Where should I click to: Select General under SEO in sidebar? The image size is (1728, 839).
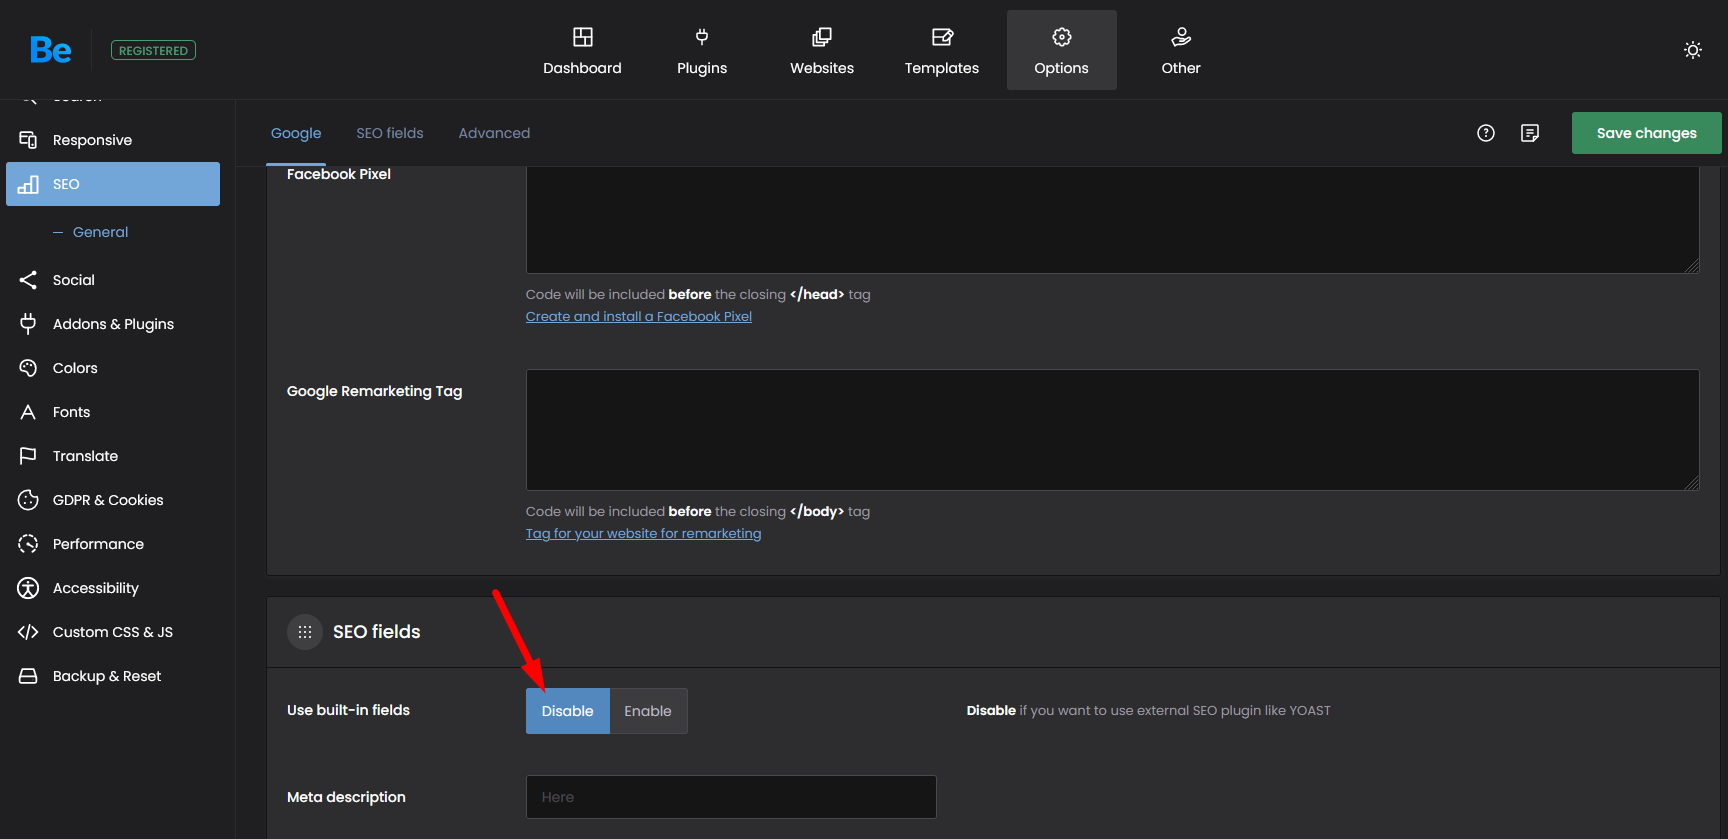tap(100, 232)
